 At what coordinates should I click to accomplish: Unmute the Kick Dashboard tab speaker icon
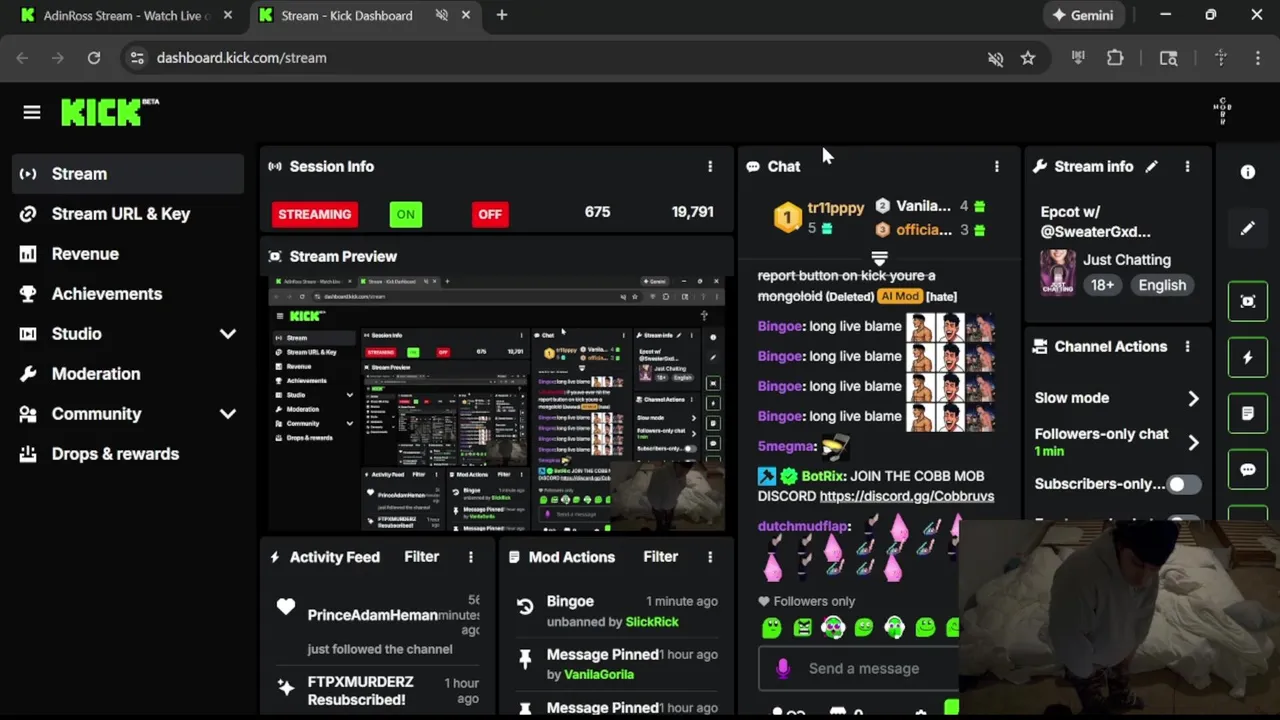point(441,15)
